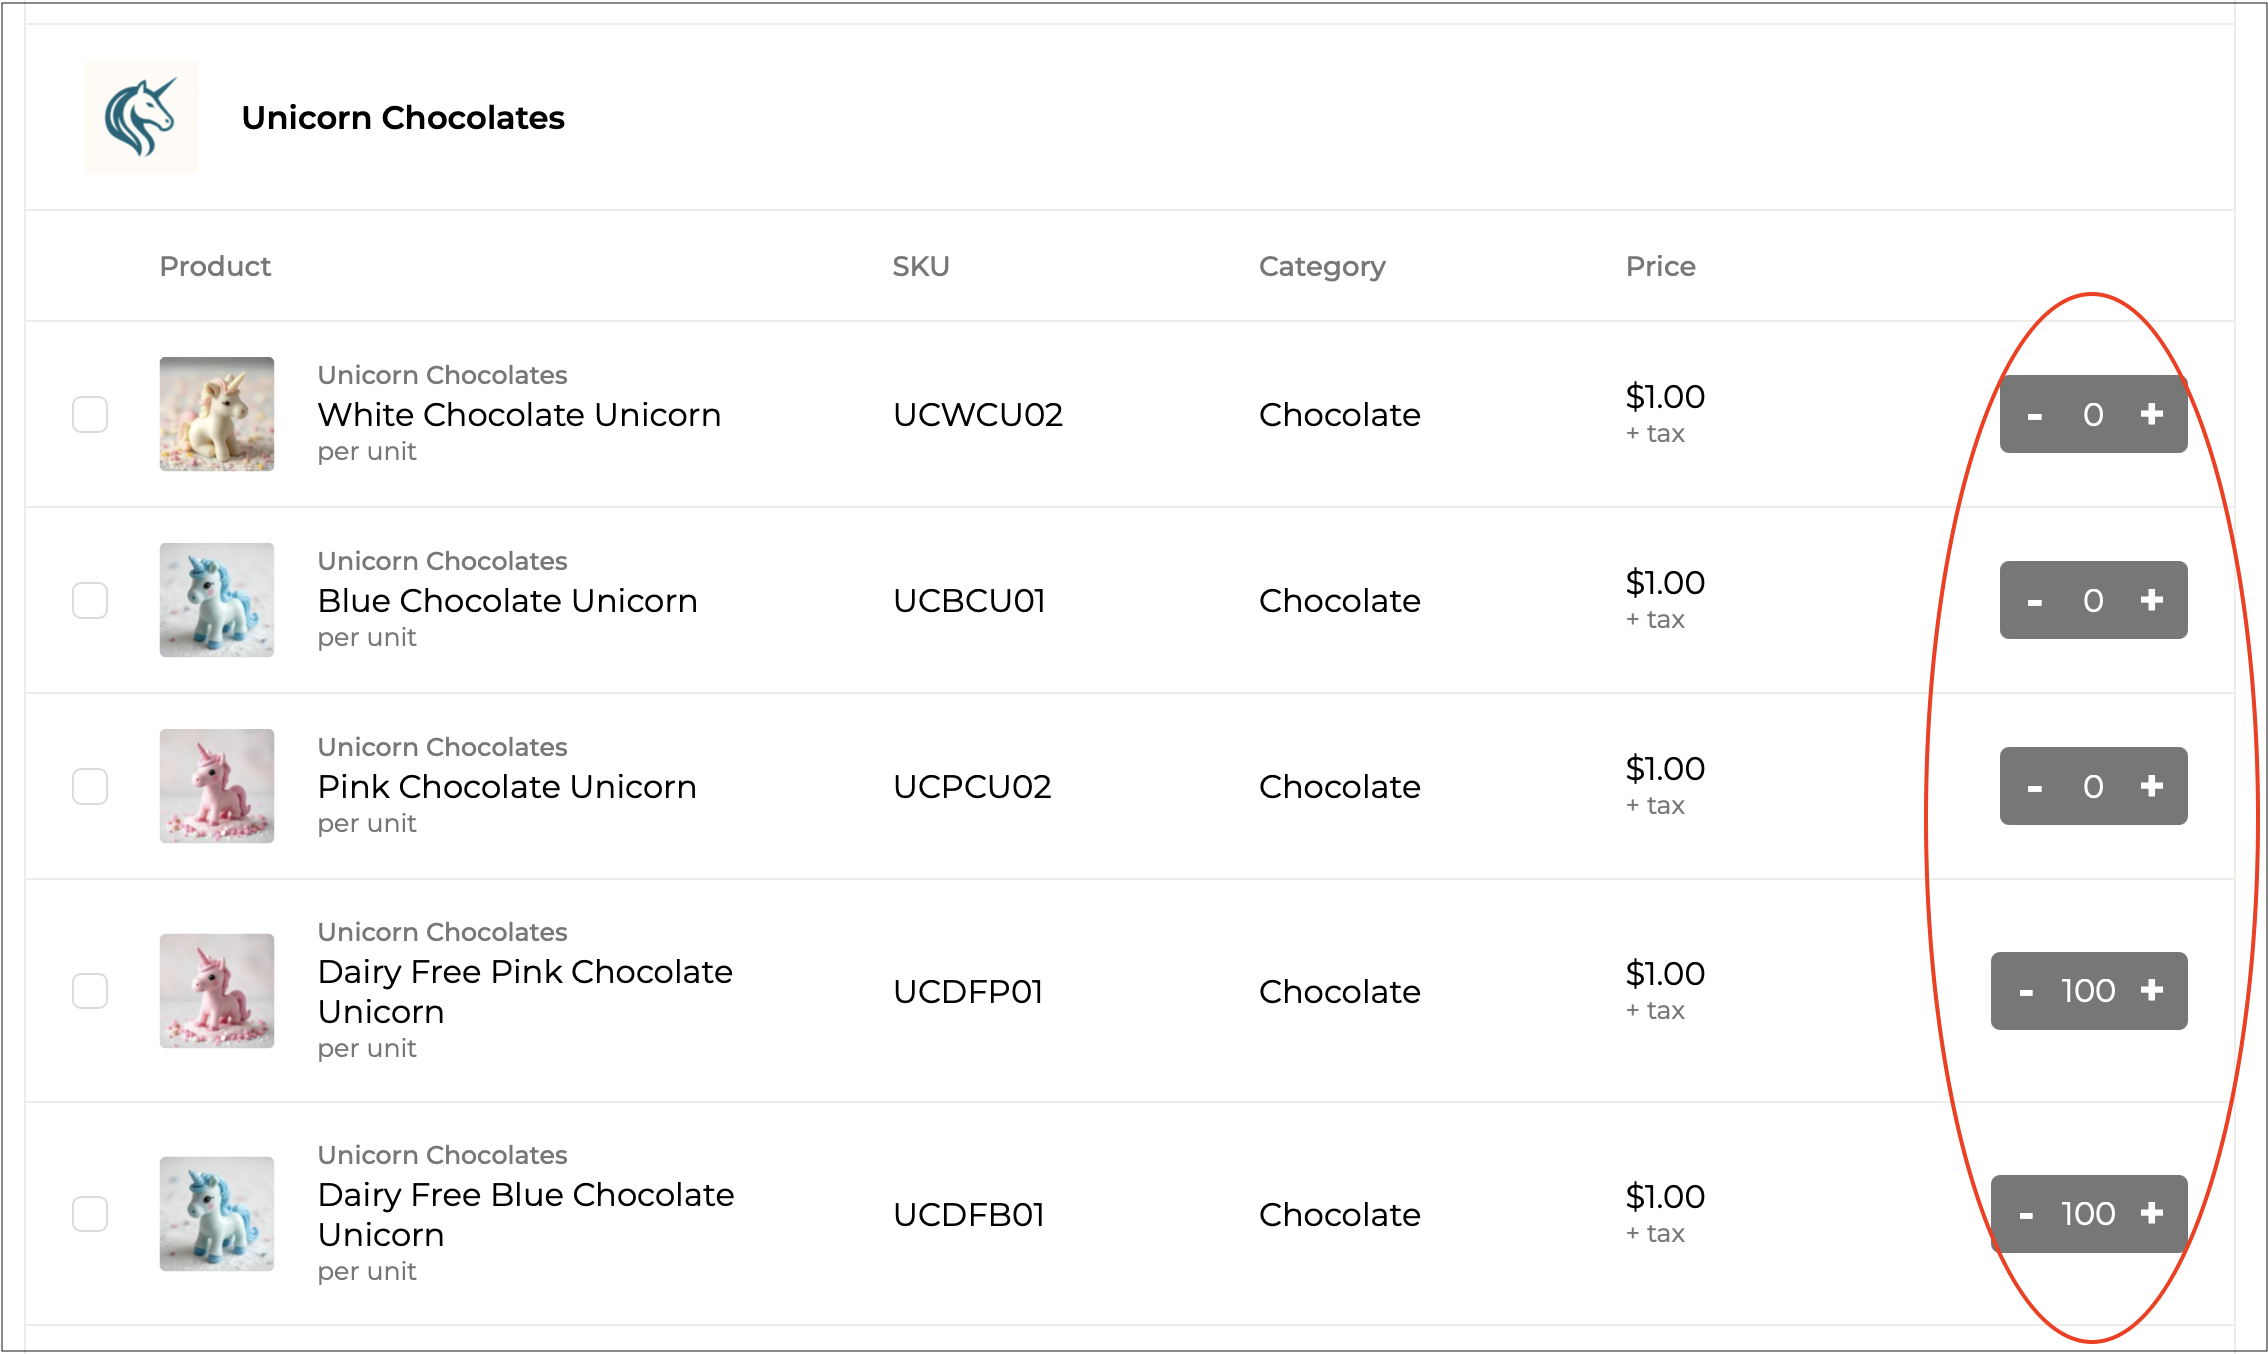The width and height of the screenshot is (2268, 1354).
Task: Increase White Chocolate Unicorn quantity with plus
Action: coord(2152,414)
